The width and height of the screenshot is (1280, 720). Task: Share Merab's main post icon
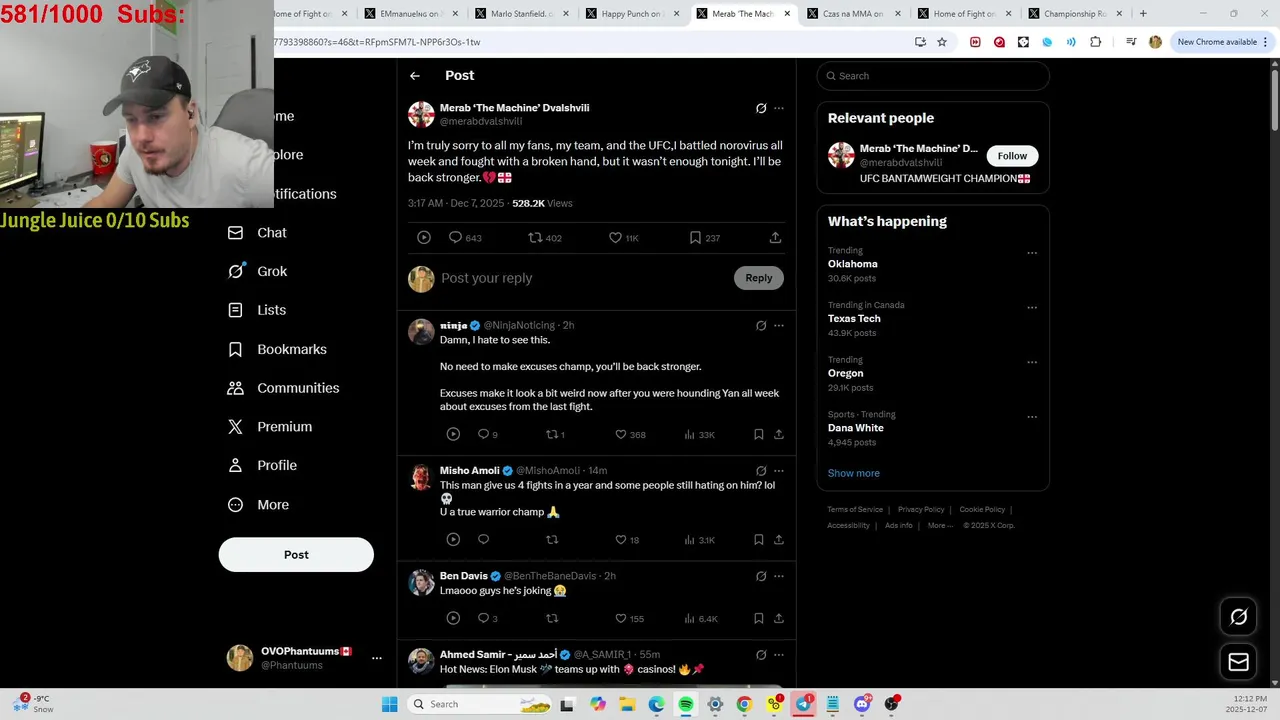pyautogui.click(x=775, y=238)
